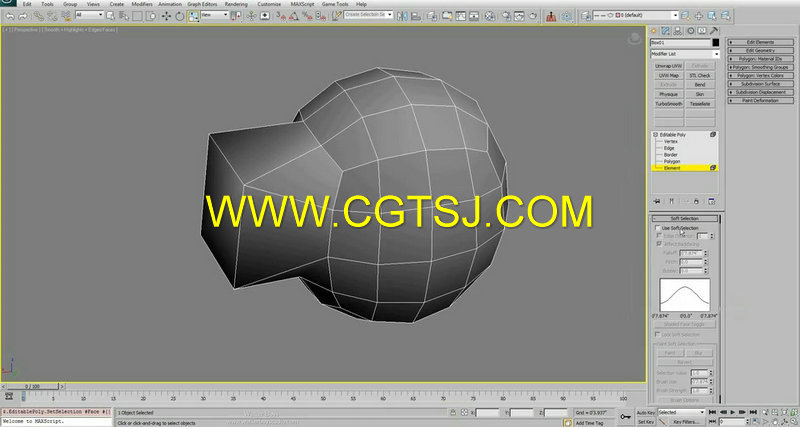This screenshot has width=800, height=427.
Task: Expand Edit Geometry rollout
Action: (x=760, y=51)
